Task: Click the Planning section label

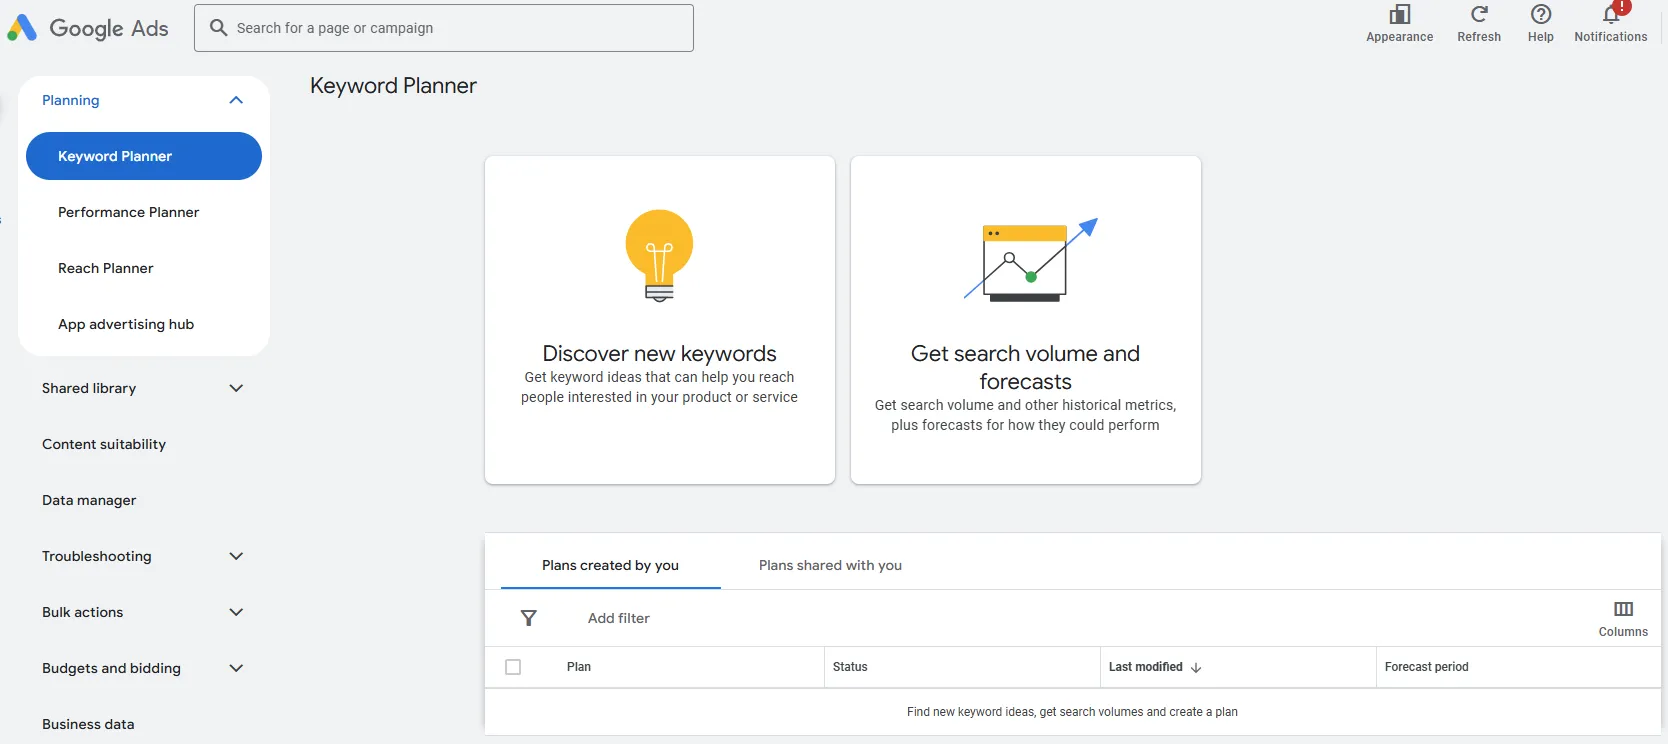Action: [x=71, y=100]
